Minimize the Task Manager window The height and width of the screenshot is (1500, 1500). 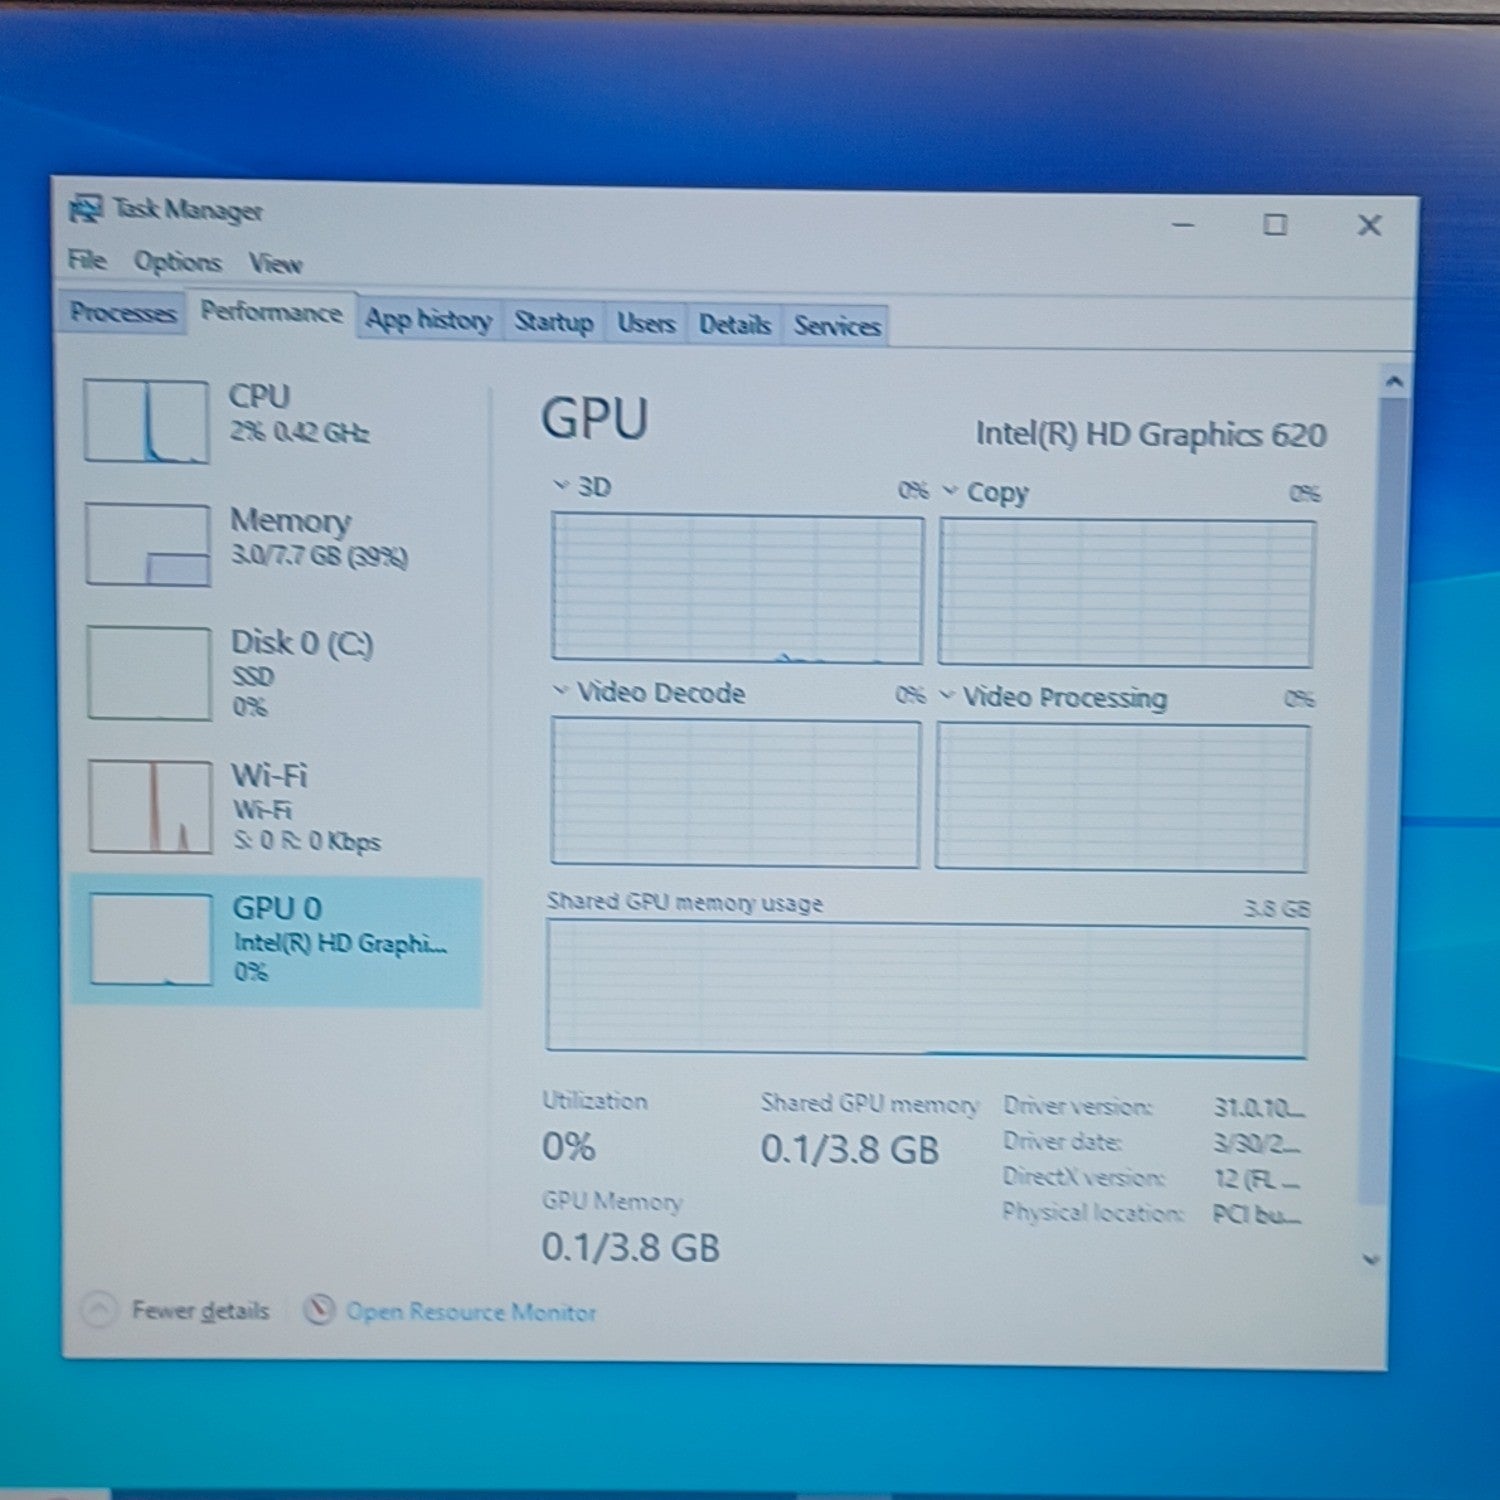coord(1184,225)
